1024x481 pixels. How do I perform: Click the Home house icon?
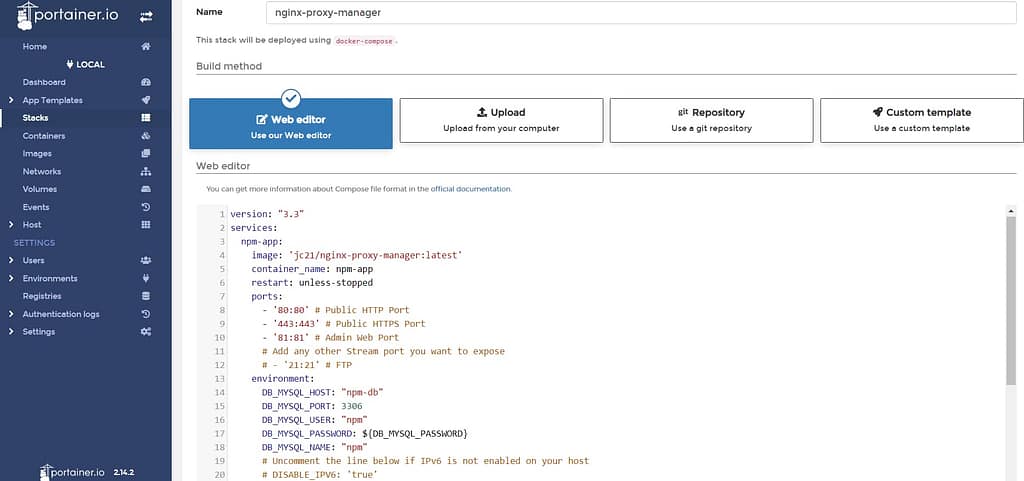146,47
